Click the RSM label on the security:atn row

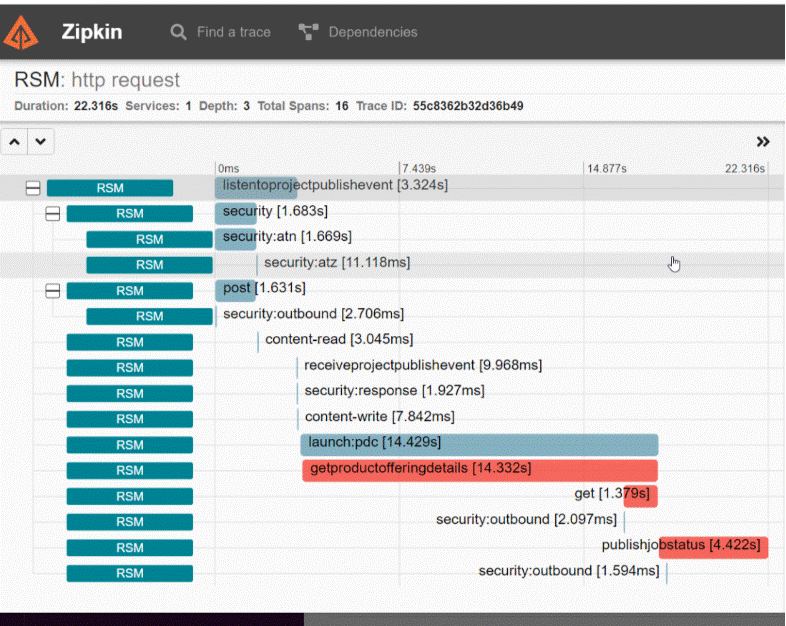pos(149,239)
